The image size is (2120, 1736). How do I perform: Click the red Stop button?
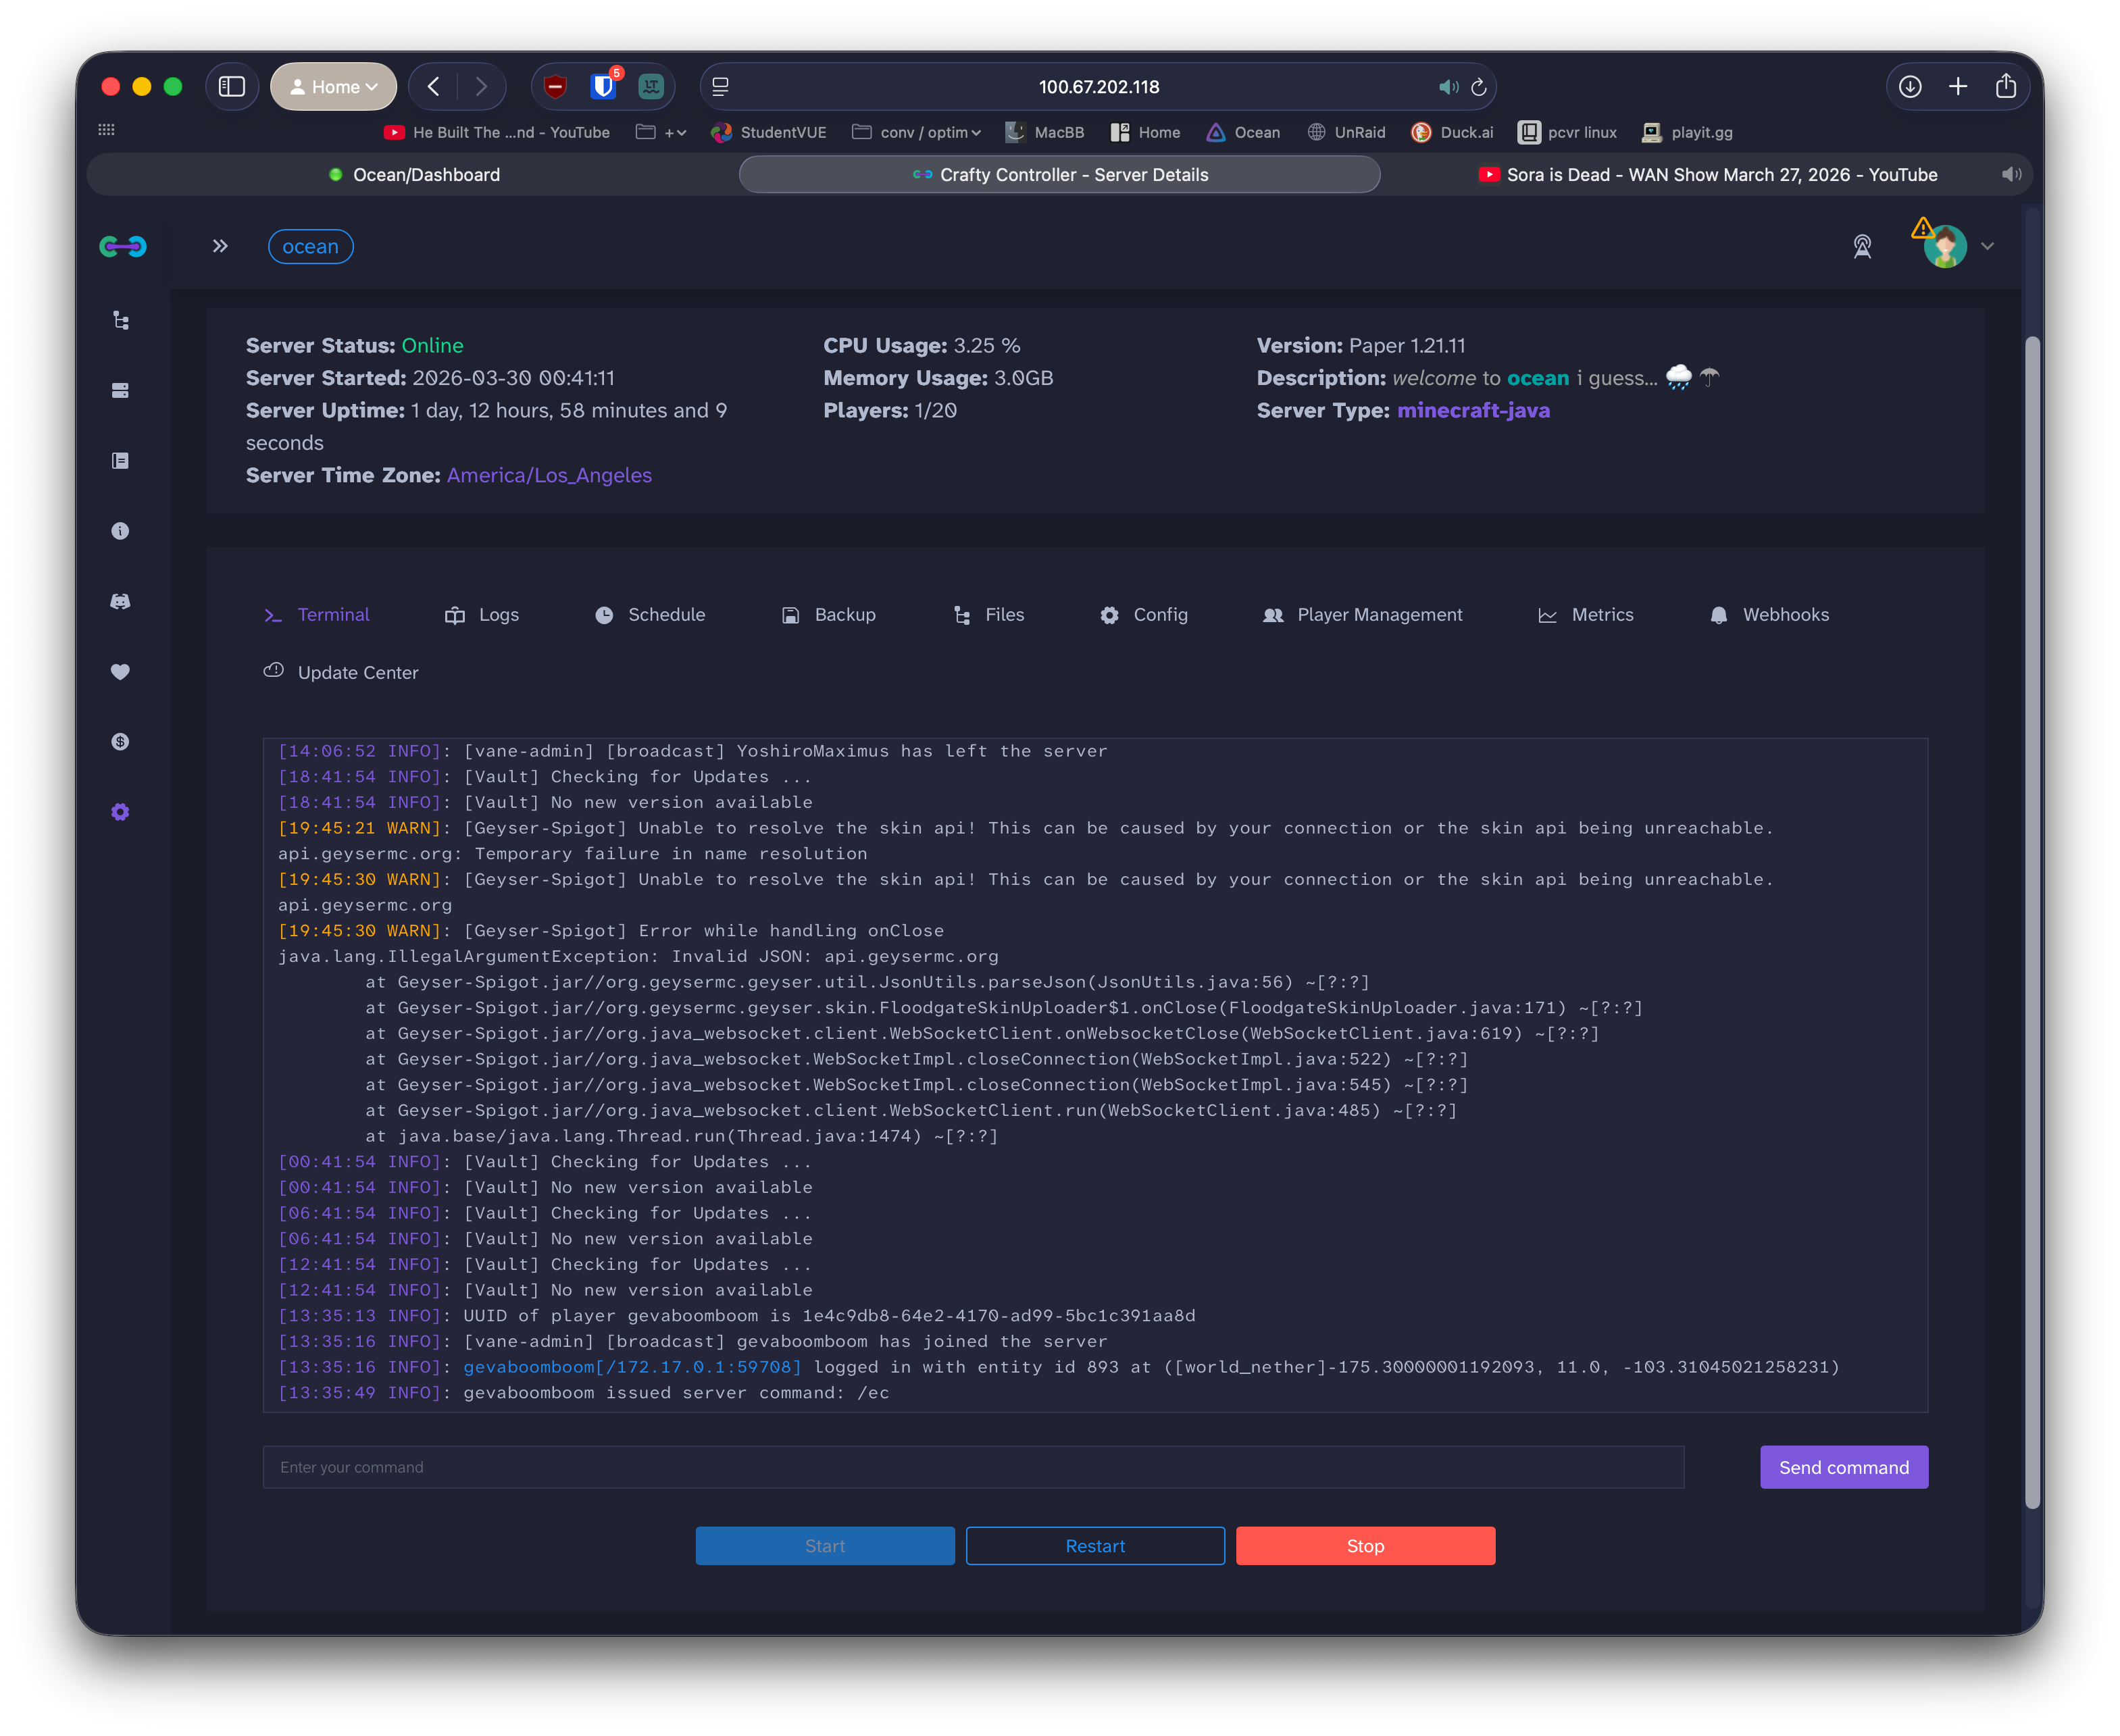click(1365, 1546)
